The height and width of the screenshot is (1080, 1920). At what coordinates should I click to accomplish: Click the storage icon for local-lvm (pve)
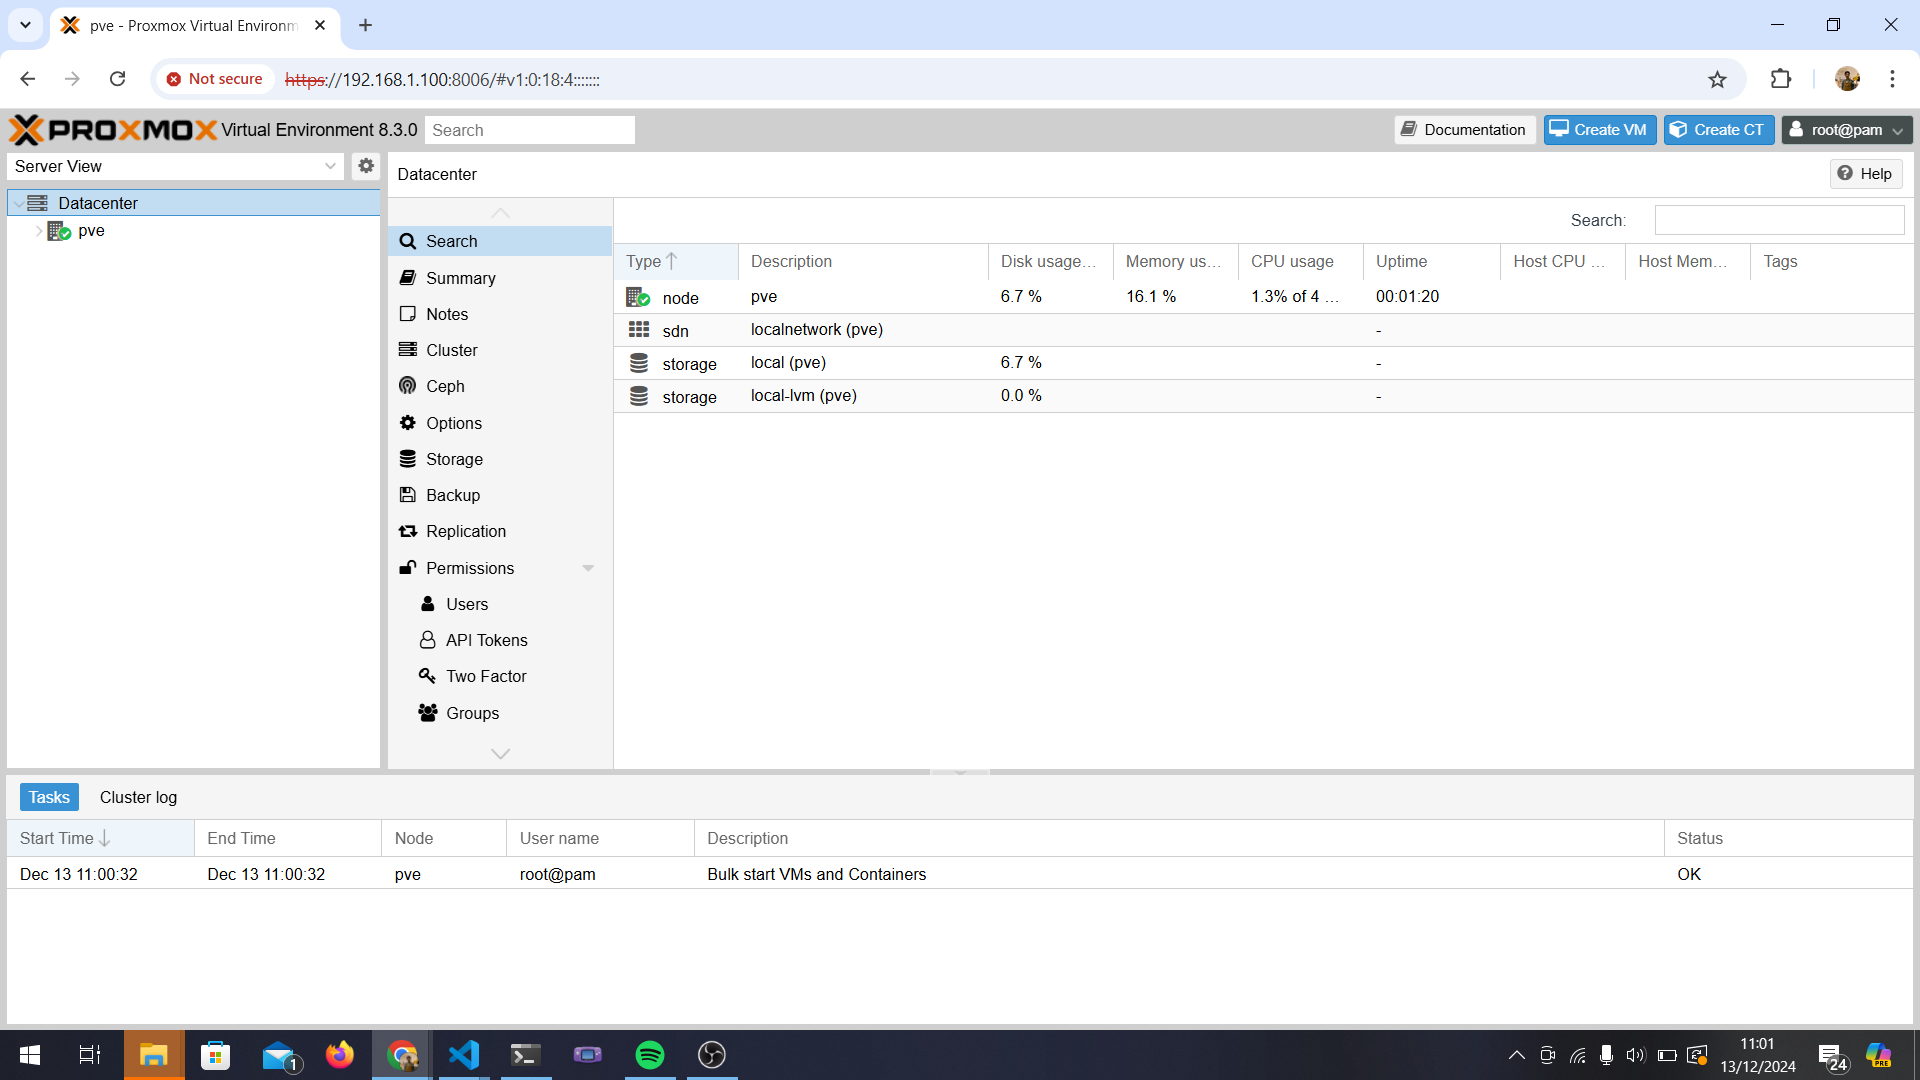(639, 396)
